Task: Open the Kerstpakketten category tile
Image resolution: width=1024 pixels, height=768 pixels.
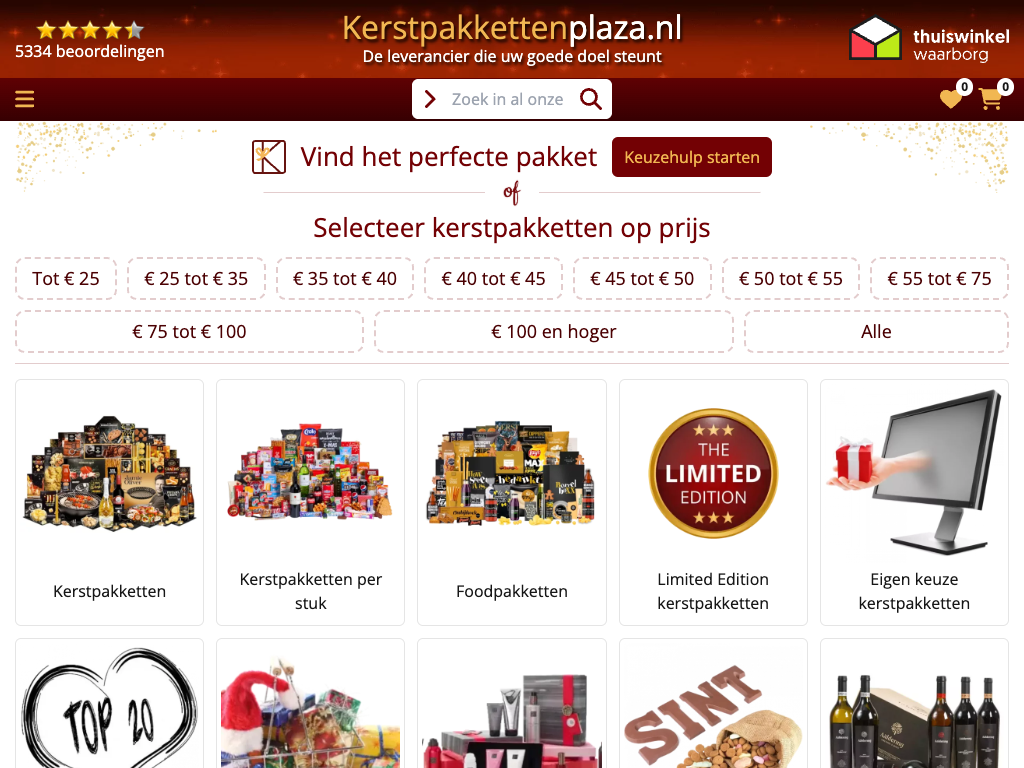Action: [x=110, y=502]
